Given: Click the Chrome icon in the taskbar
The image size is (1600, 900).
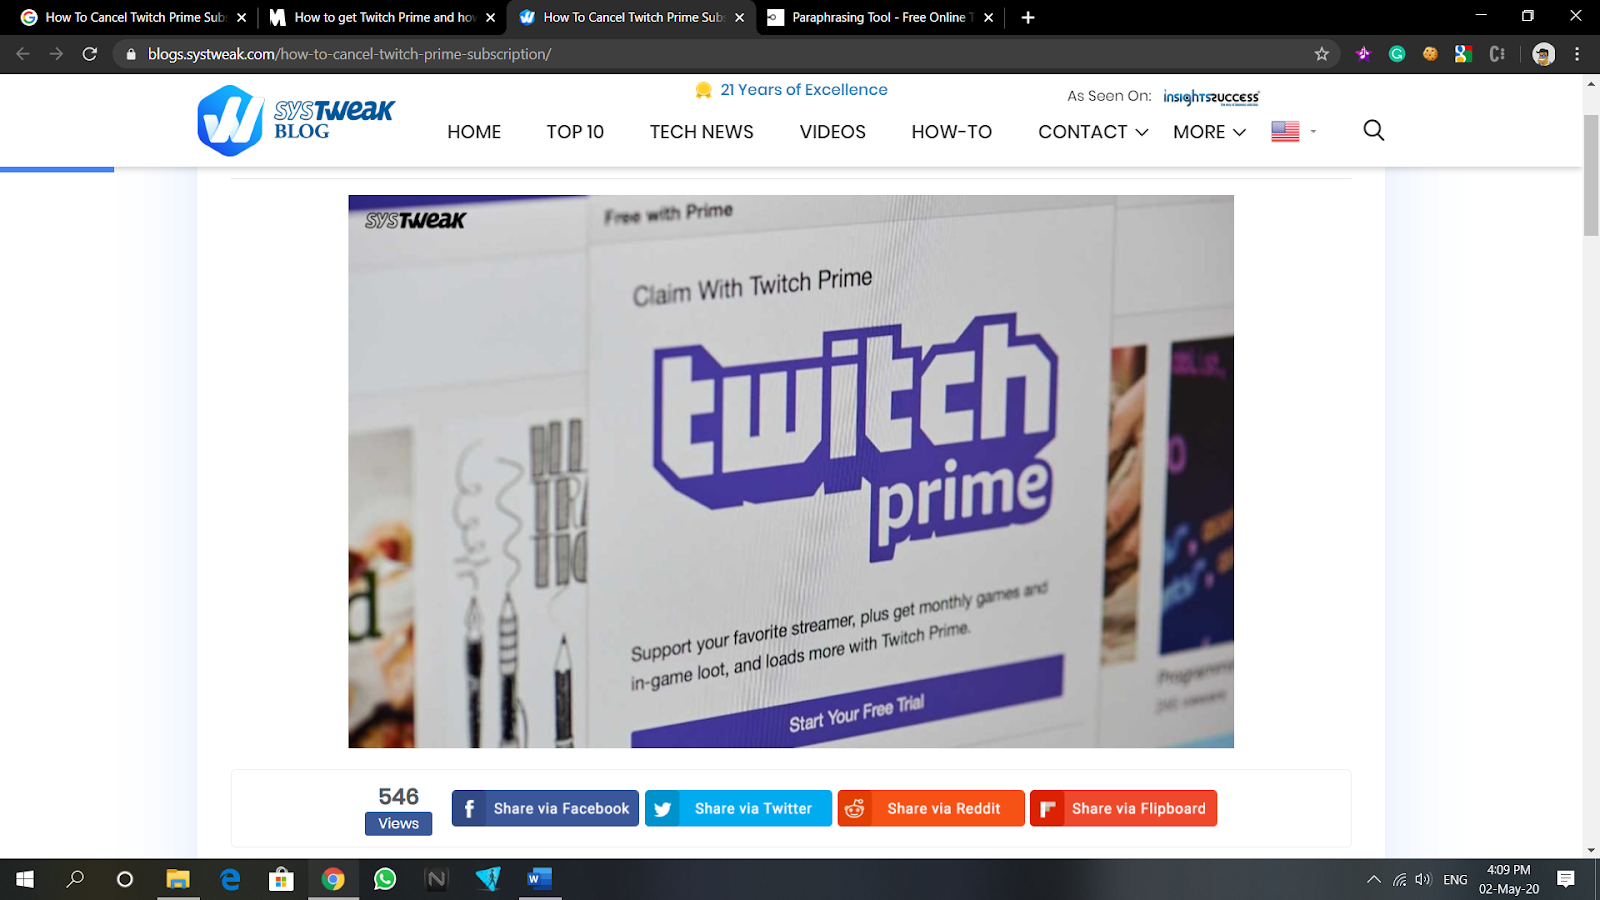Looking at the screenshot, I should click(333, 879).
